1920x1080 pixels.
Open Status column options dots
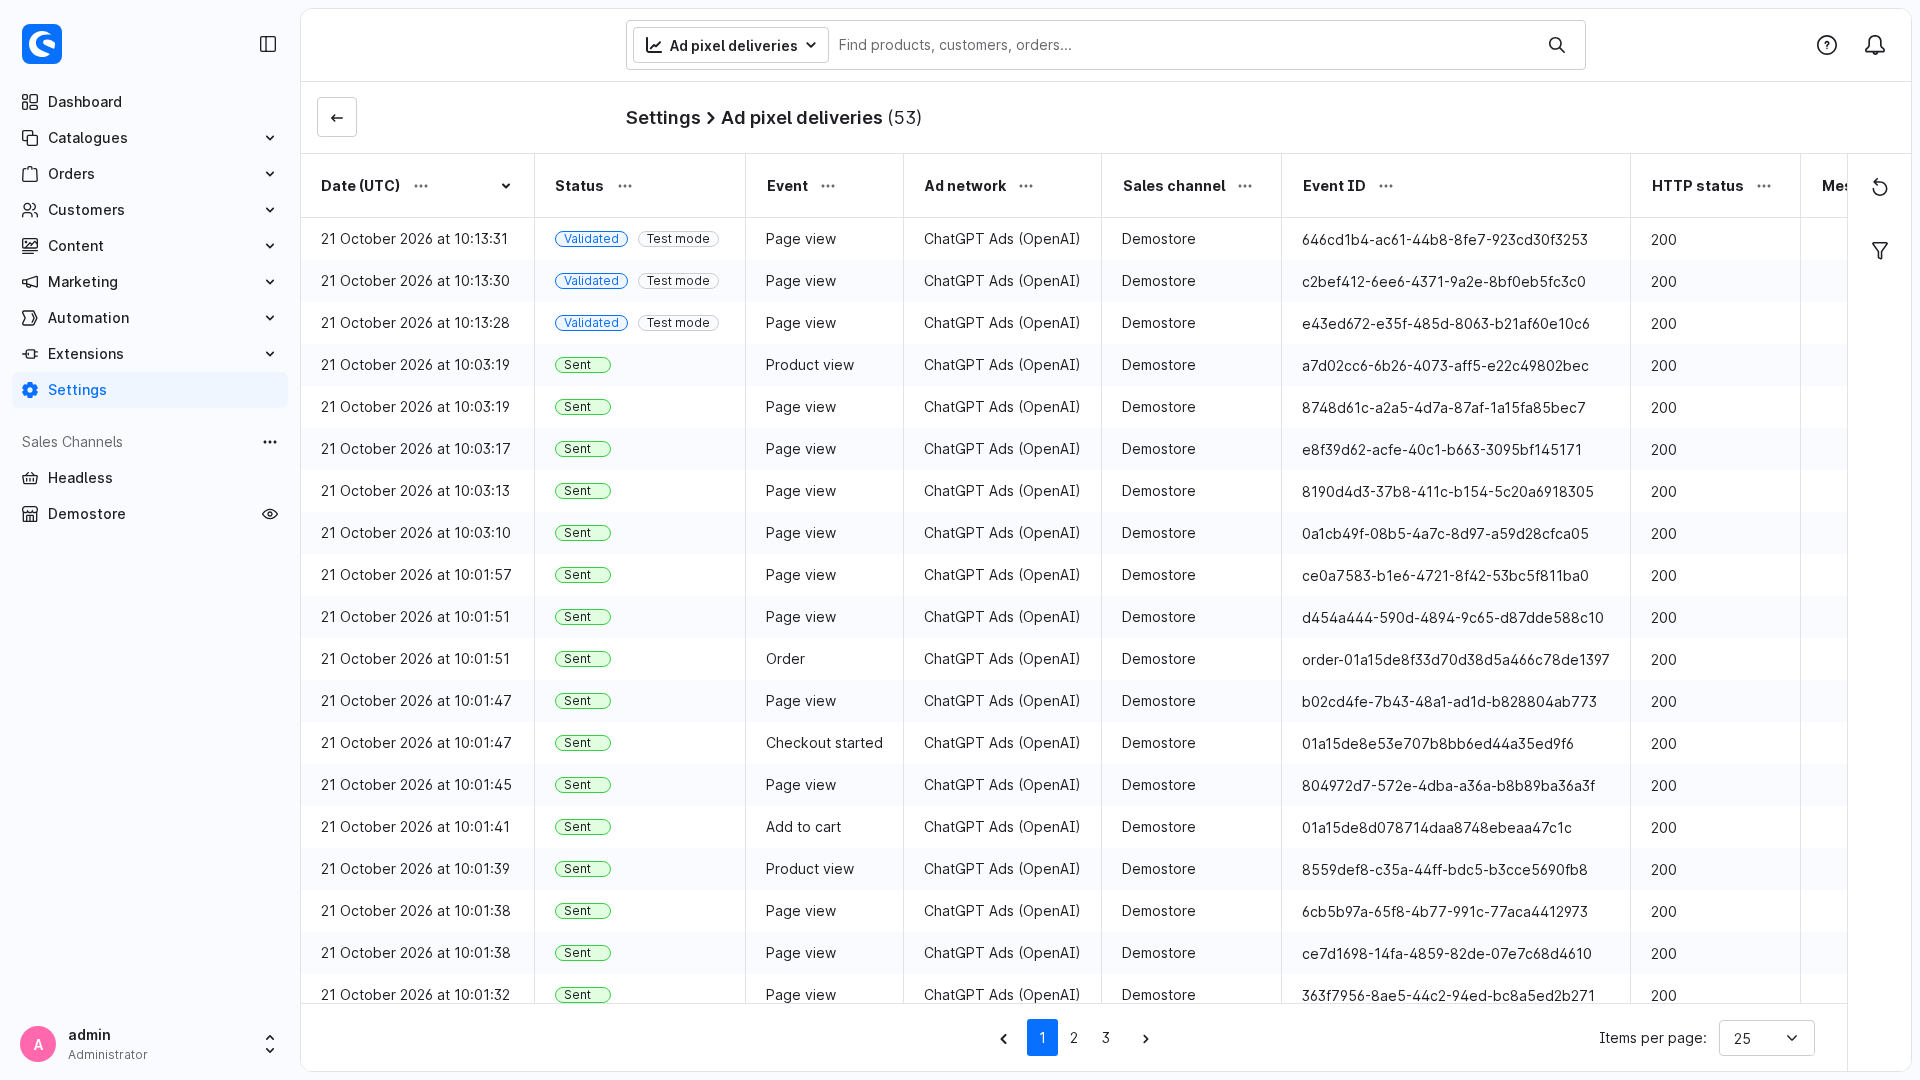(625, 186)
